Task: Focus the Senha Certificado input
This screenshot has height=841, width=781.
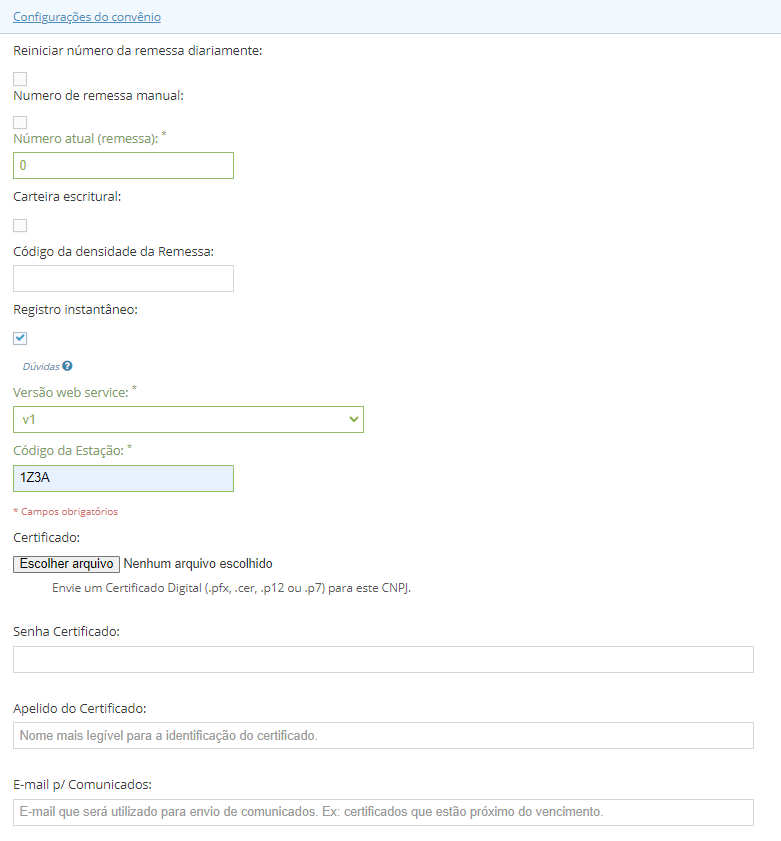Action: tap(383, 660)
